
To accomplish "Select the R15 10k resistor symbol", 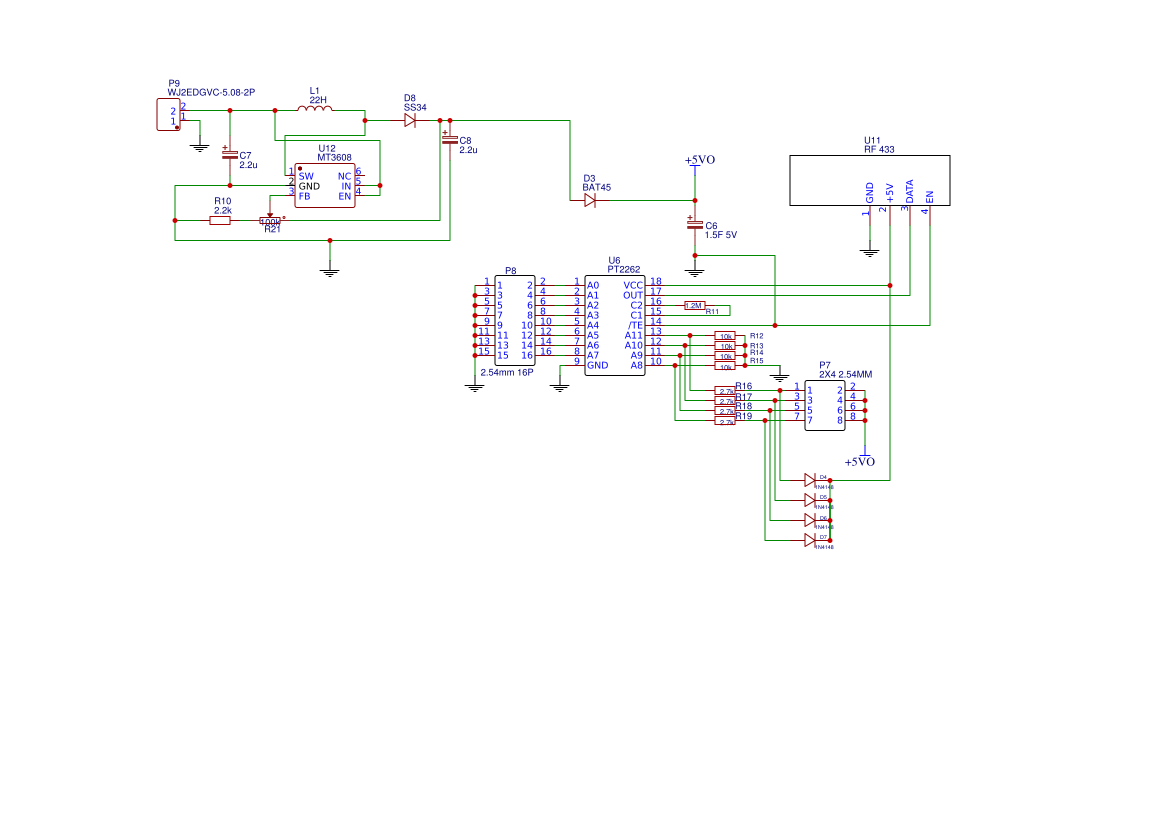I will tap(725, 365).
